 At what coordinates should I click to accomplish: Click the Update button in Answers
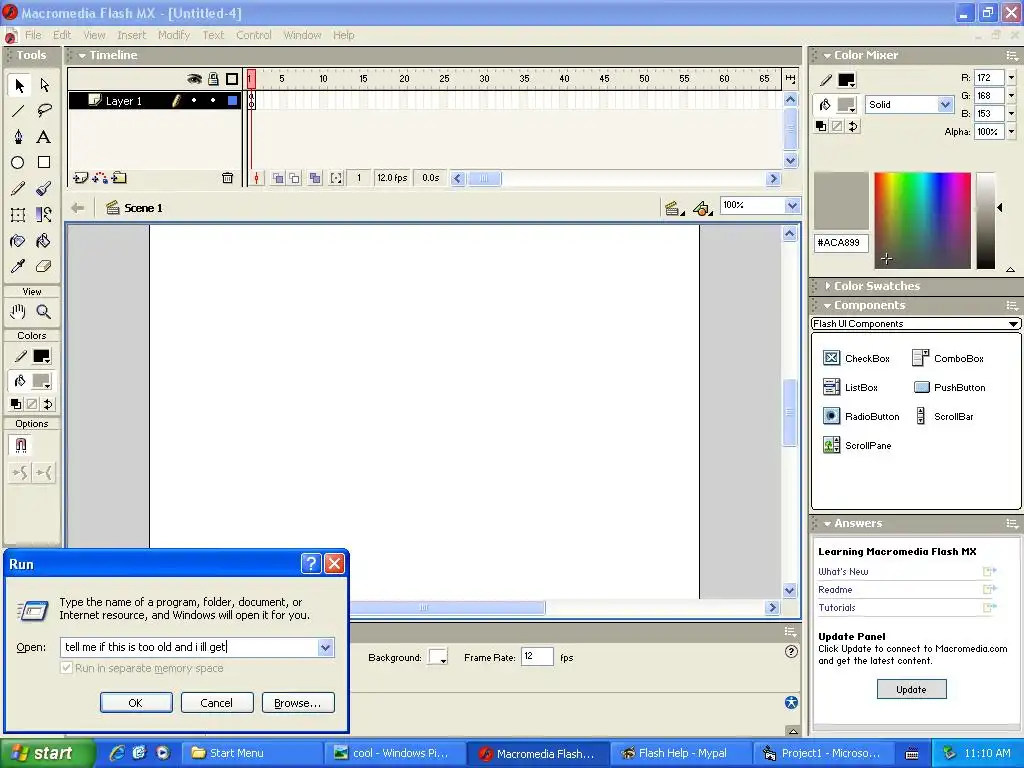[x=911, y=689]
